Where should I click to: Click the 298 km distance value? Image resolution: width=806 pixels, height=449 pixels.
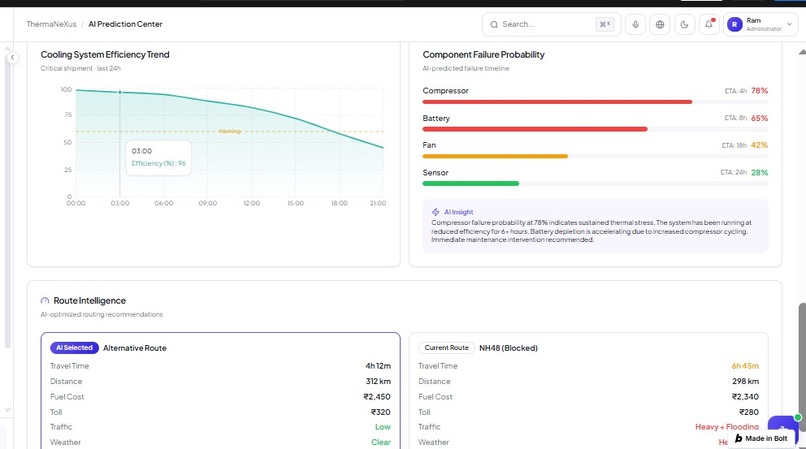745,382
